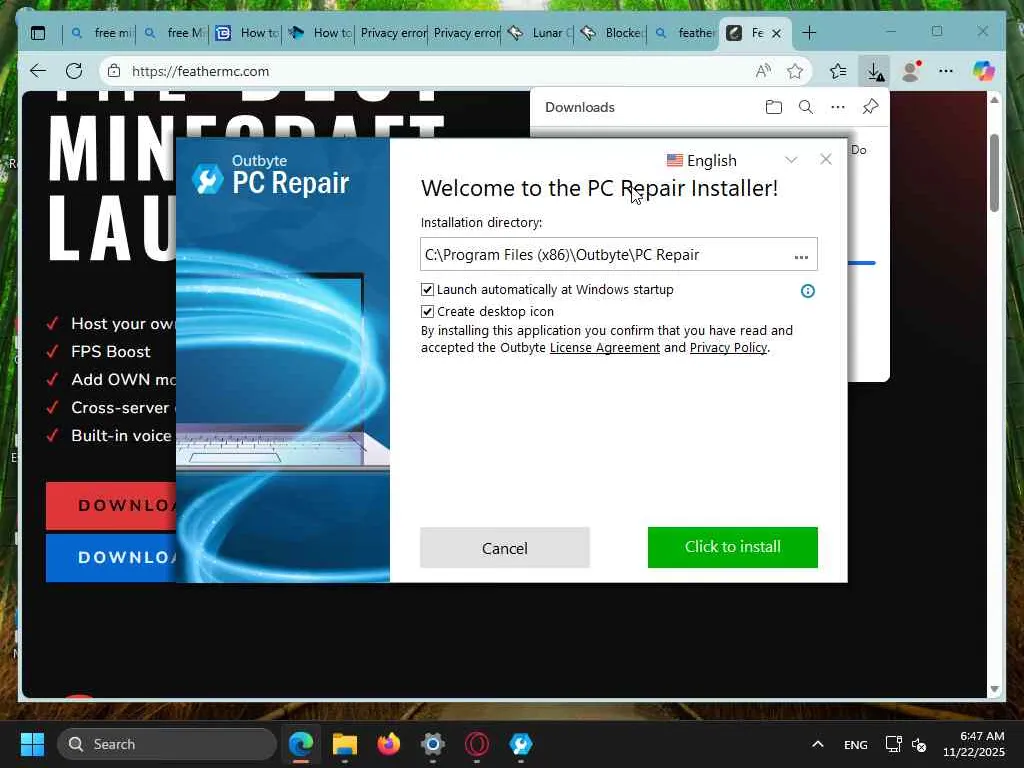Close the active Feather tab
1024x768 pixels.
pyautogui.click(x=776, y=33)
